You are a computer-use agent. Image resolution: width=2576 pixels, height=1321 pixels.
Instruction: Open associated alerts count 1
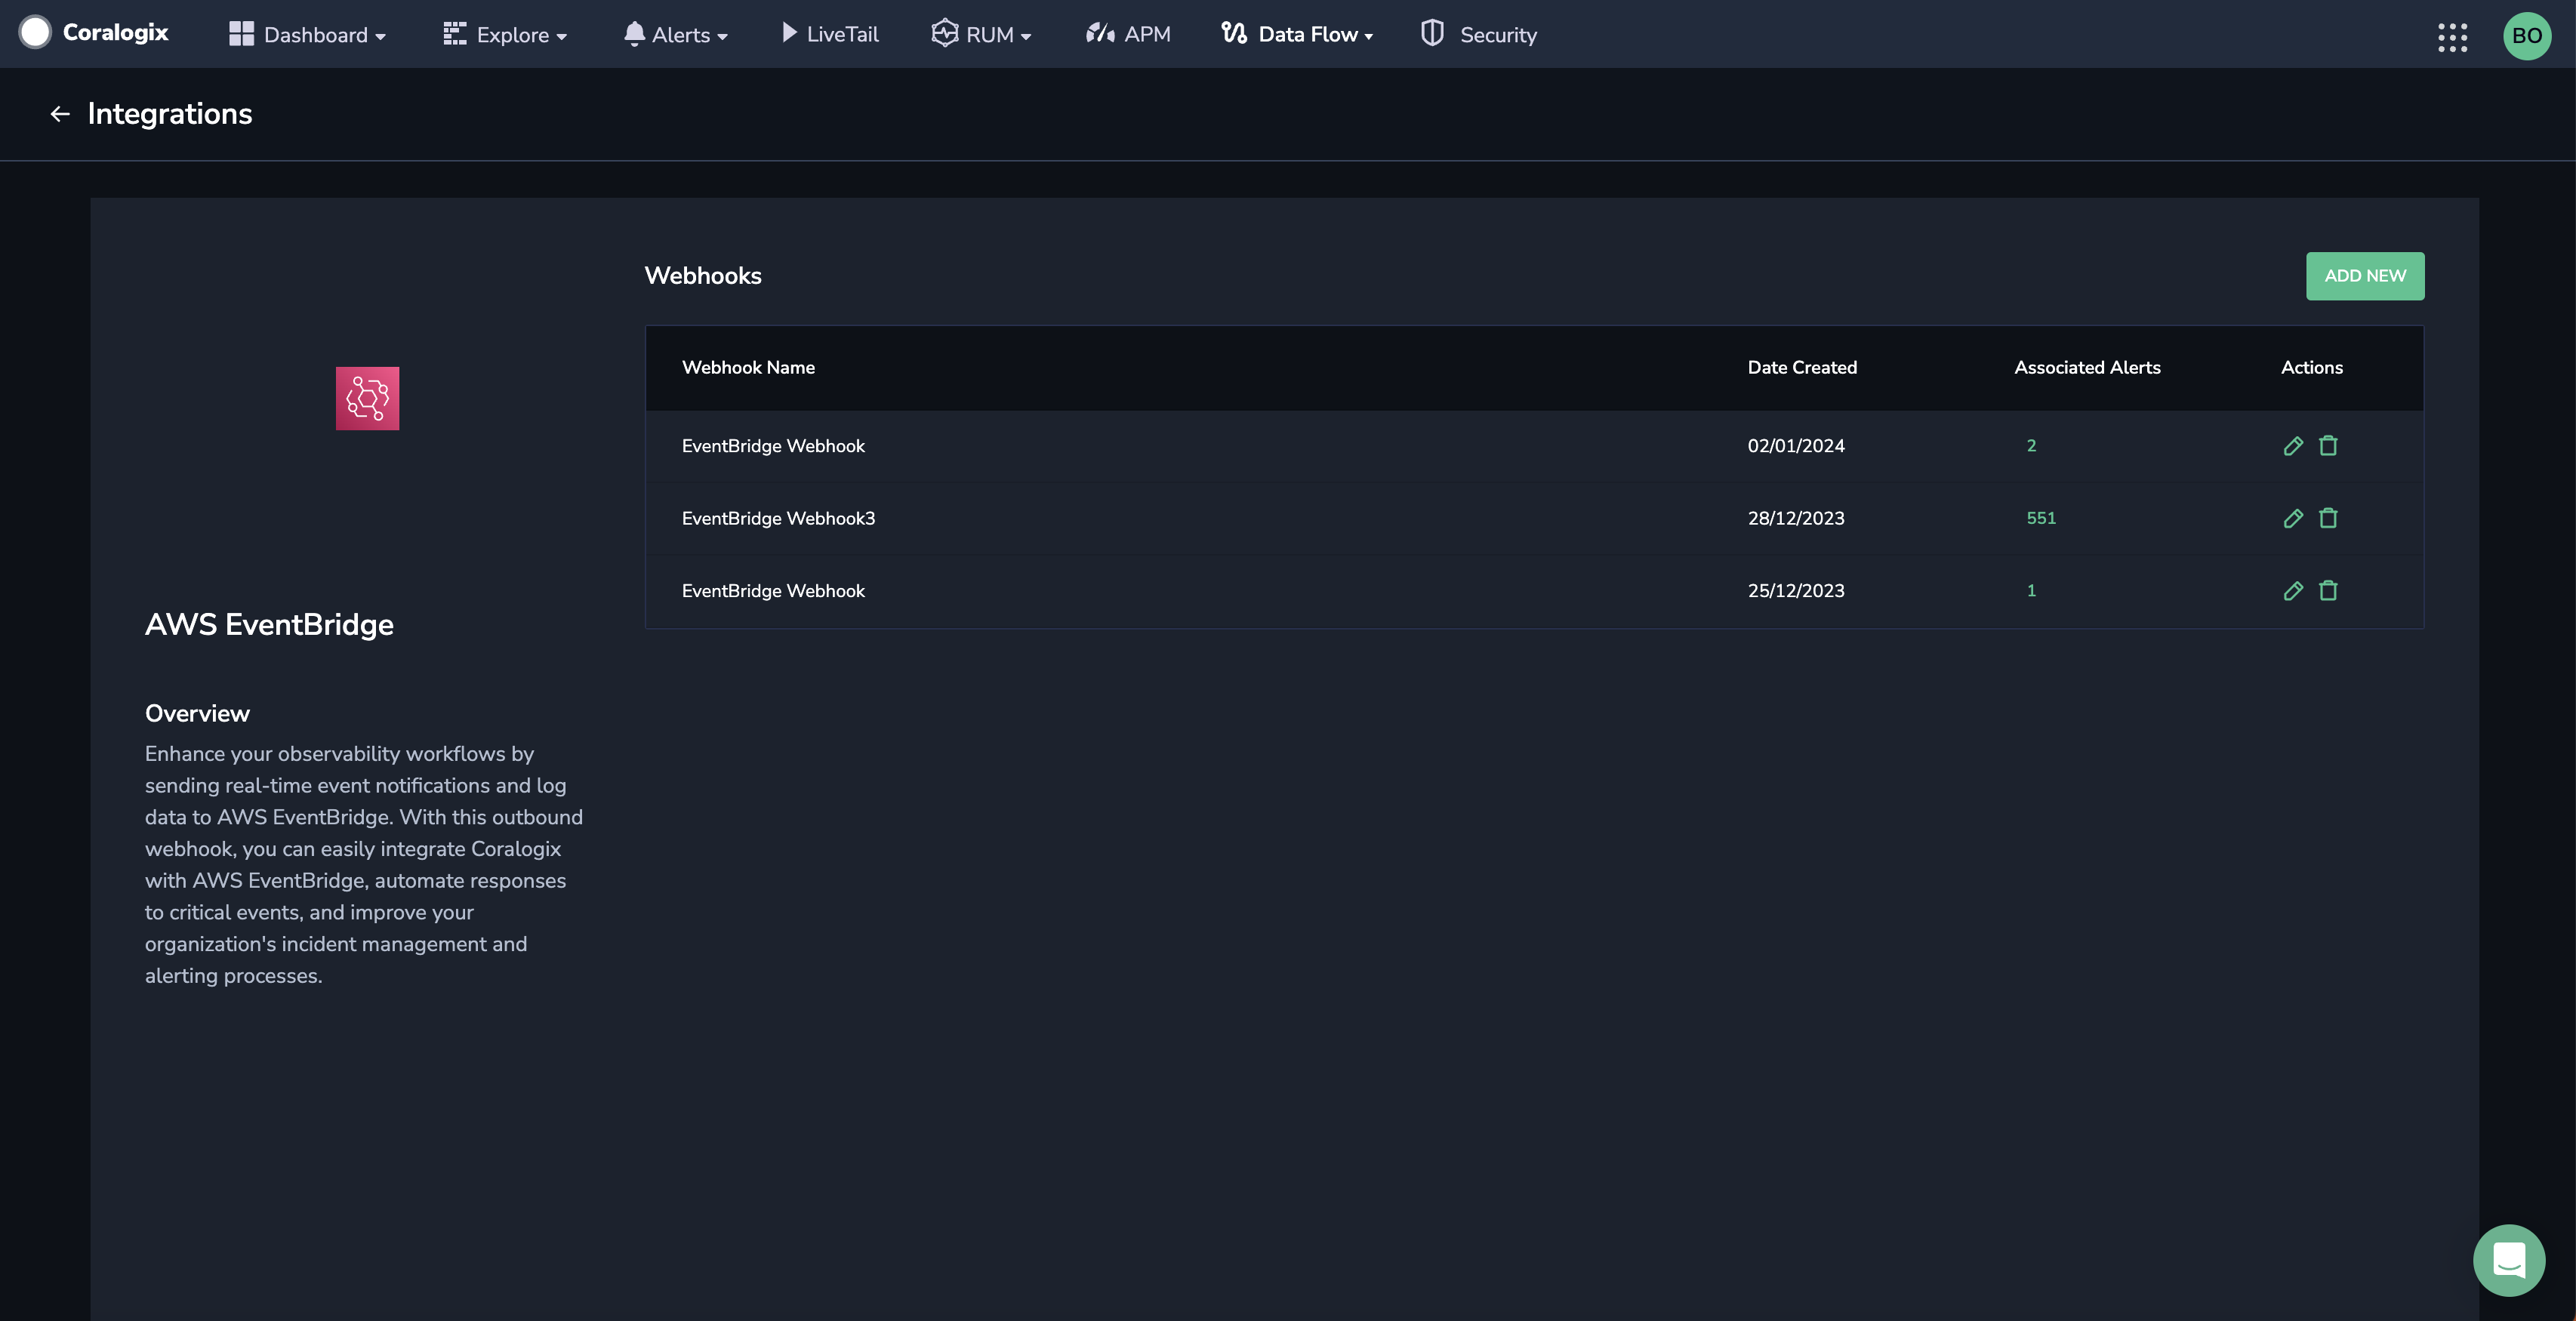click(x=2031, y=591)
